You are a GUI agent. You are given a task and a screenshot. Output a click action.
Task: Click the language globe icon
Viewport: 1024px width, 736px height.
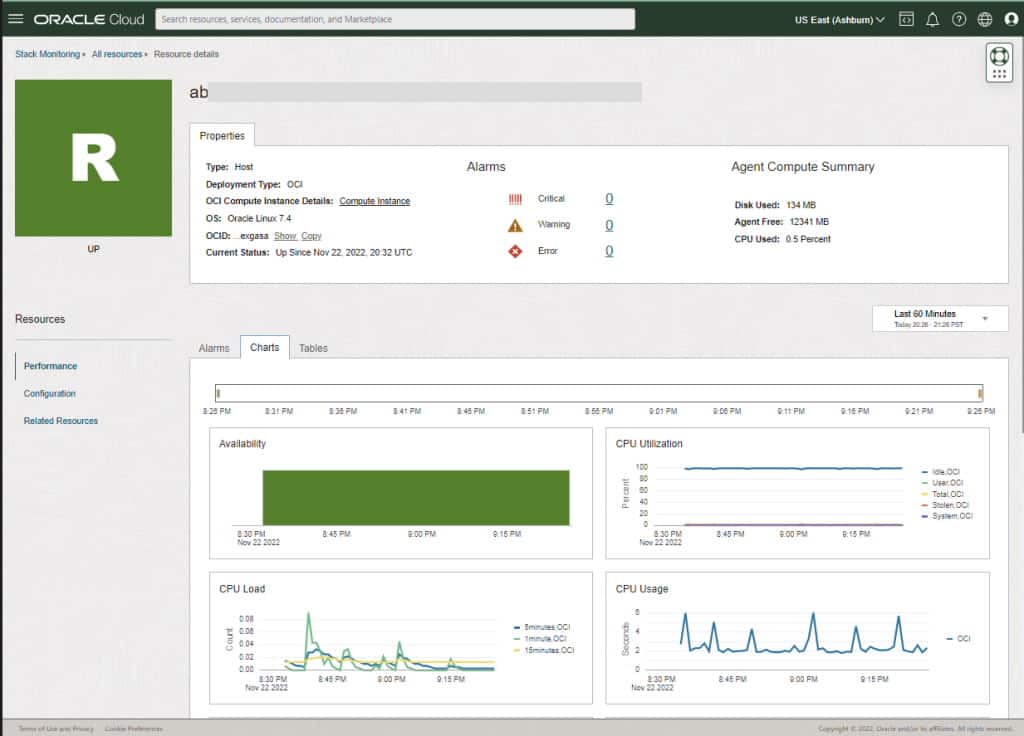pos(983,18)
